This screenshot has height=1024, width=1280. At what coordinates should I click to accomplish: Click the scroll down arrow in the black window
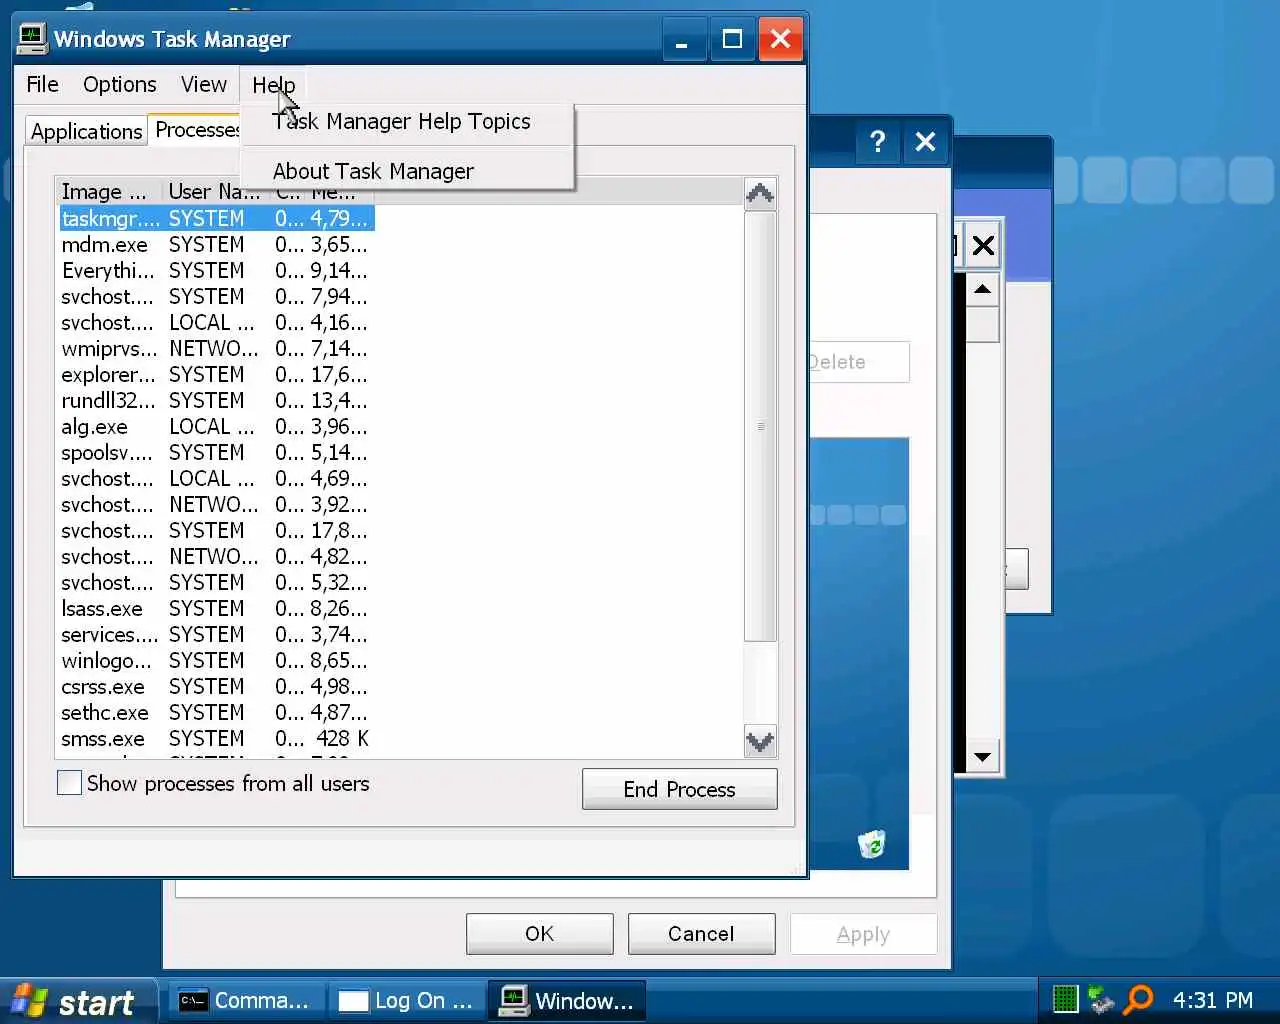click(x=983, y=757)
